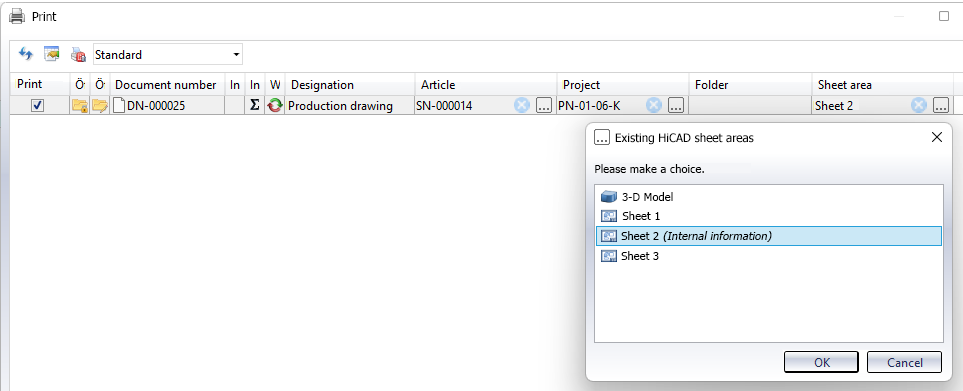
Task: Clear the Article SN-000014 value
Action: tap(521, 106)
